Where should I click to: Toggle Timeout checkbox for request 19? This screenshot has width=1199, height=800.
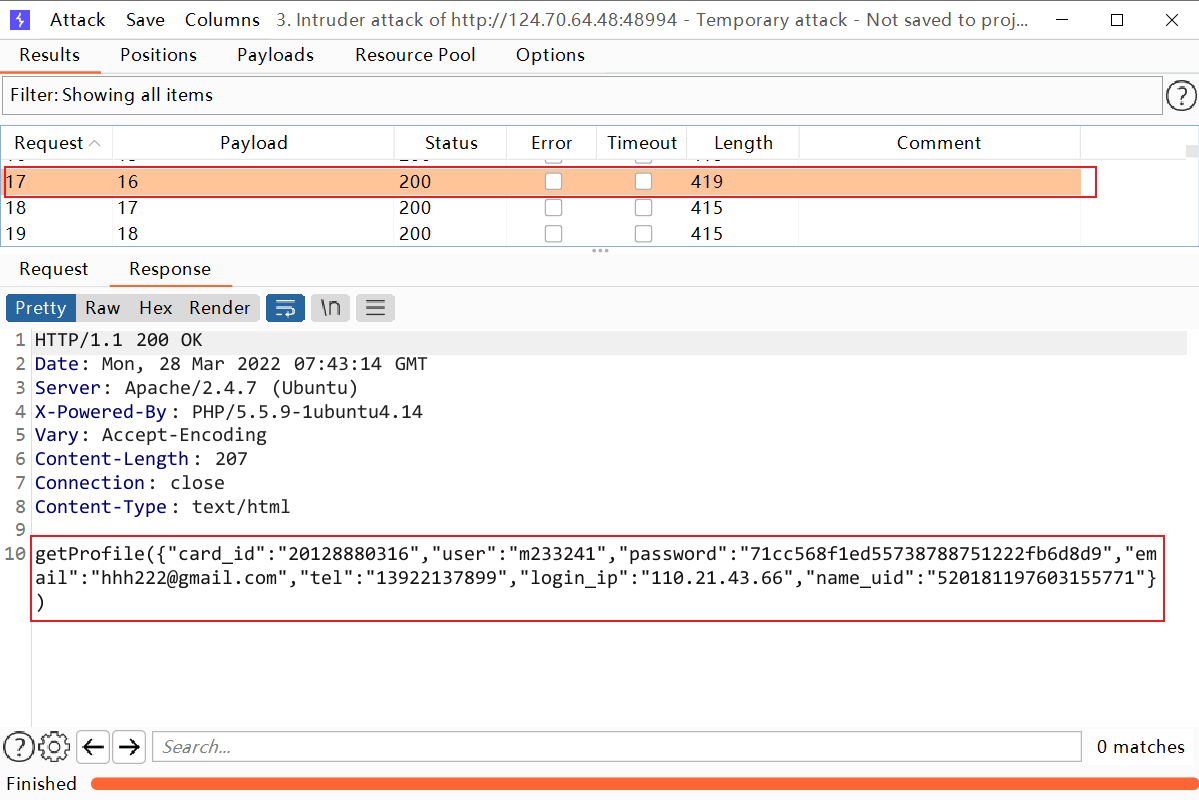point(644,234)
